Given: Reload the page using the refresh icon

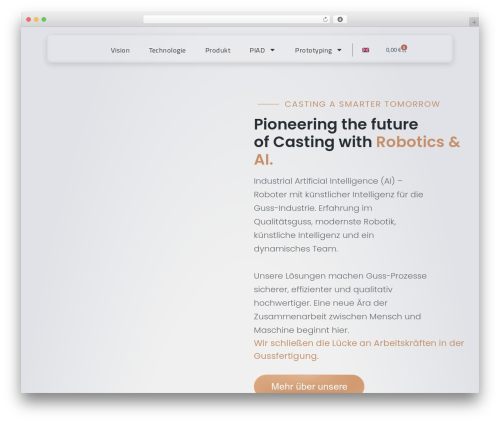Looking at the screenshot, I should click(325, 20).
